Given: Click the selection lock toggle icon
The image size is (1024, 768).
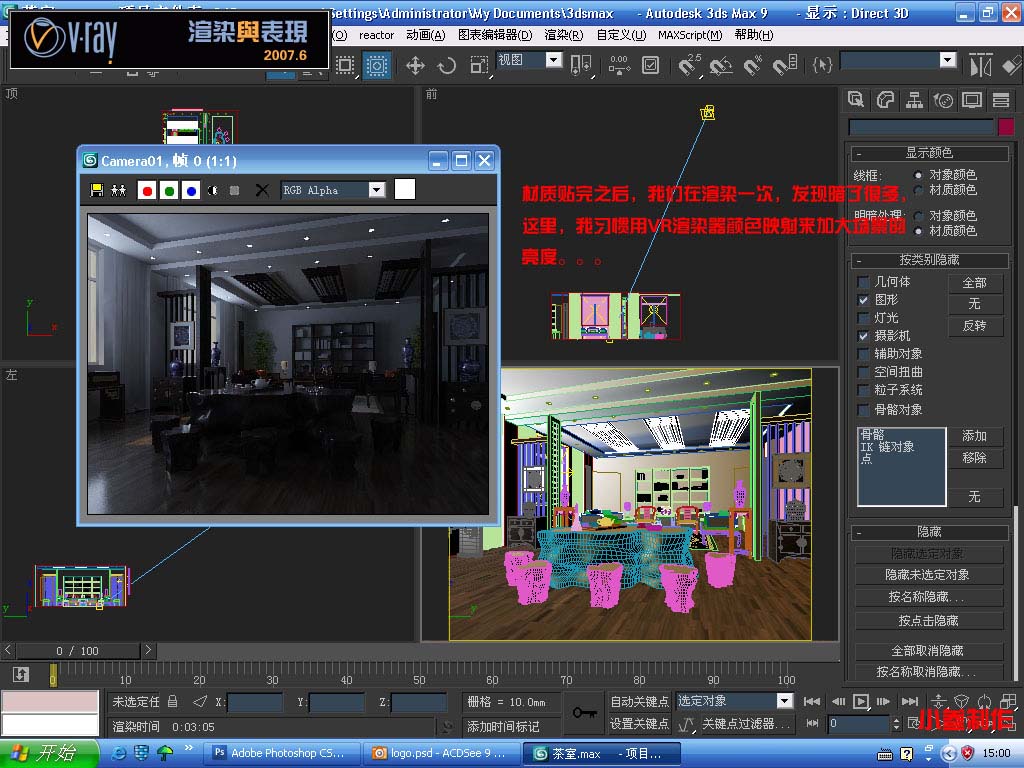Looking at the screenshot, I should click(172, 701).
